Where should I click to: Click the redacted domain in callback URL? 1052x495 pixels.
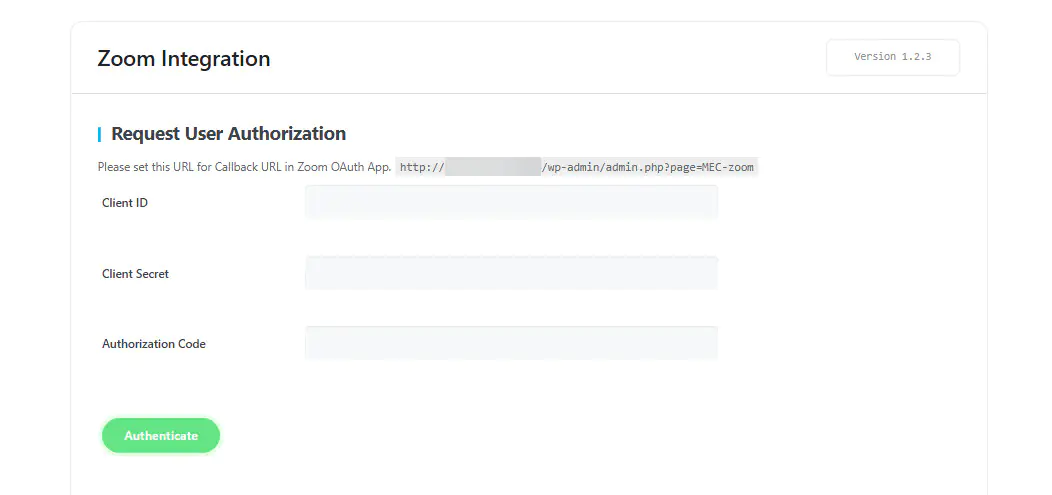[492, 167]
